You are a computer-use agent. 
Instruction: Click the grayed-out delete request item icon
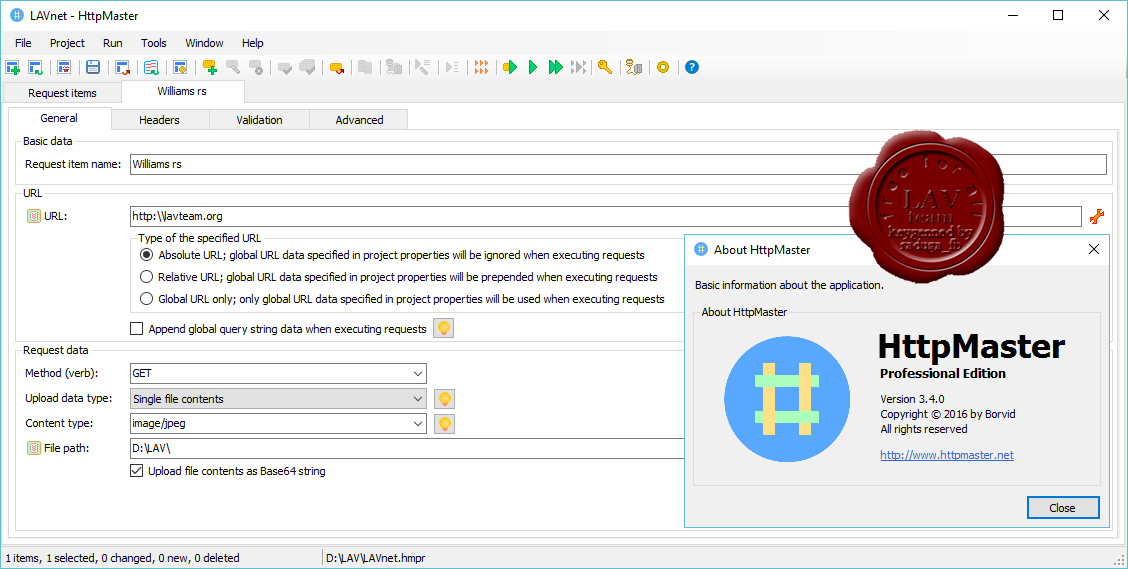tap(256, 68)
